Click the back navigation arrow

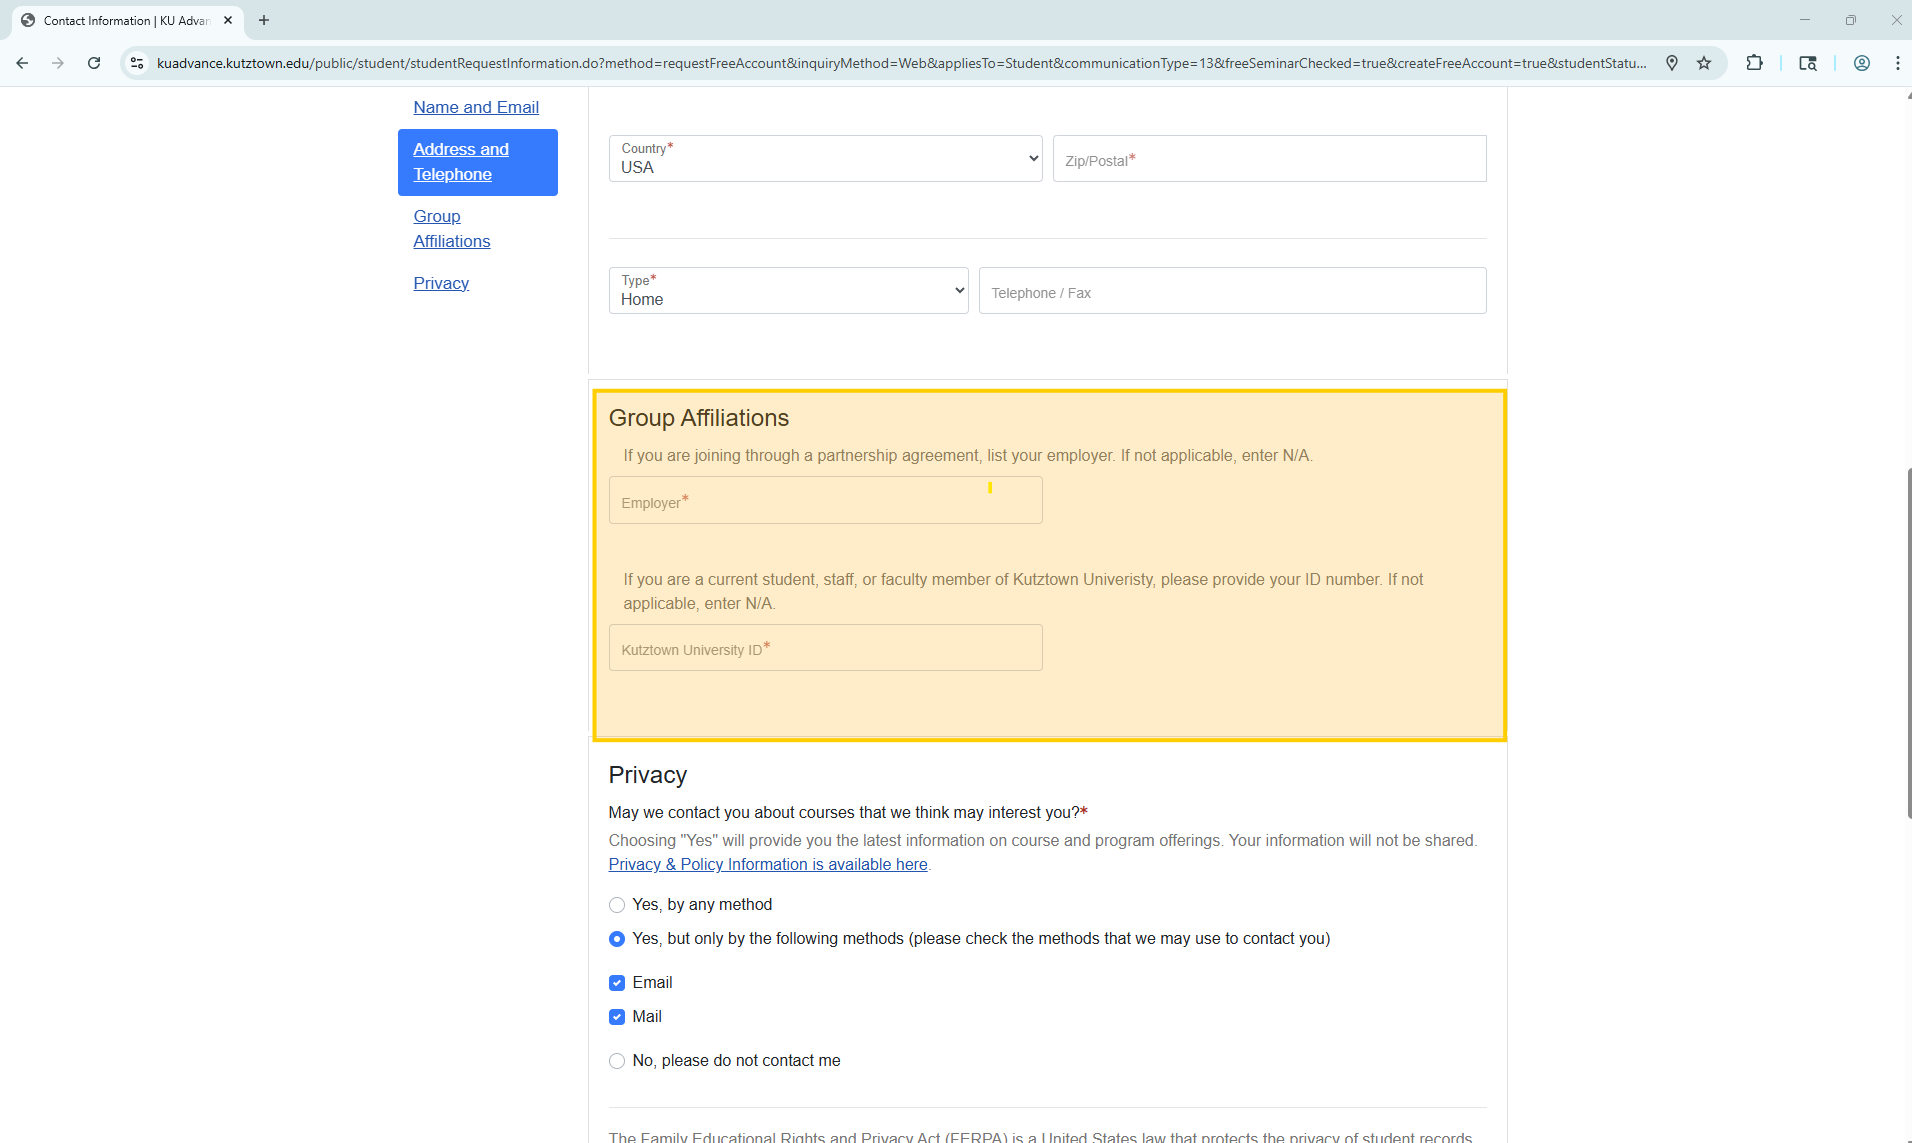22,62
